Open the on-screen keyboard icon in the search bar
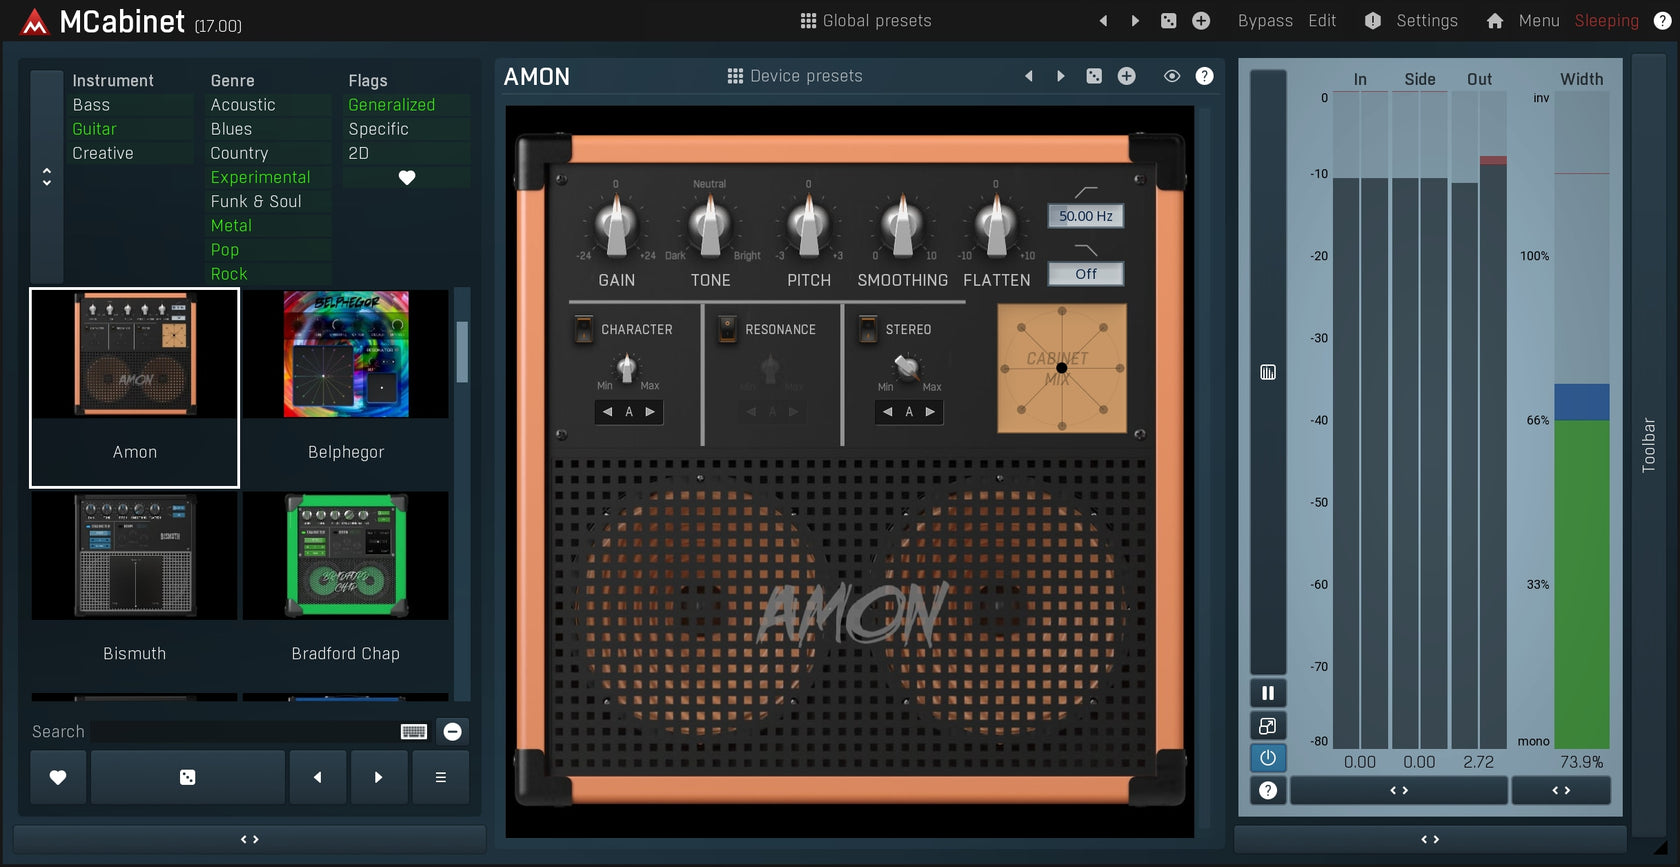The image size is (1680, 867). [414, 732]
